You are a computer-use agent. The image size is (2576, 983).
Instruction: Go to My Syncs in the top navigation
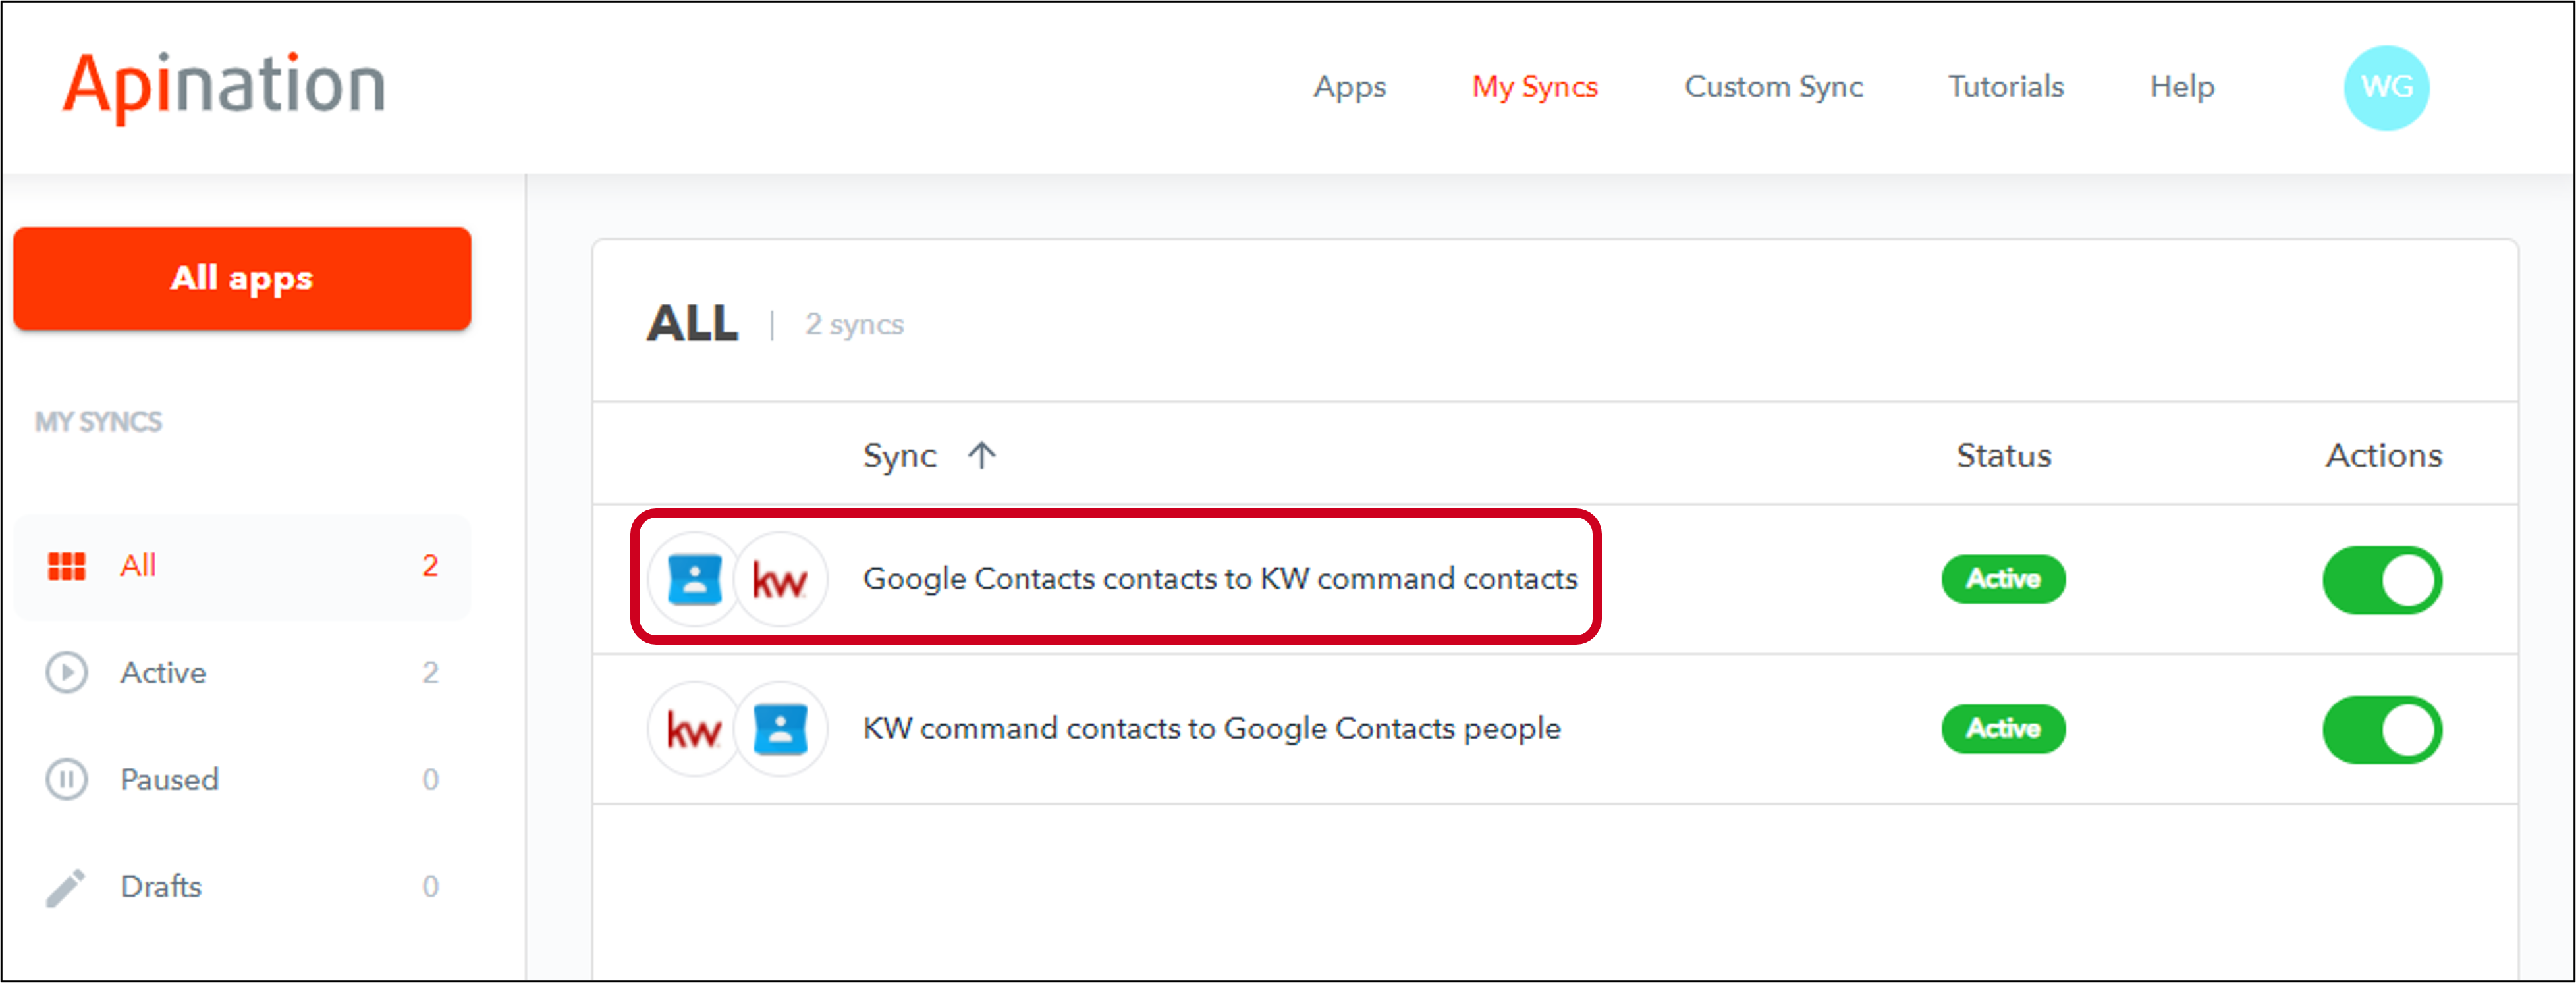click(x=1534, y=87)
